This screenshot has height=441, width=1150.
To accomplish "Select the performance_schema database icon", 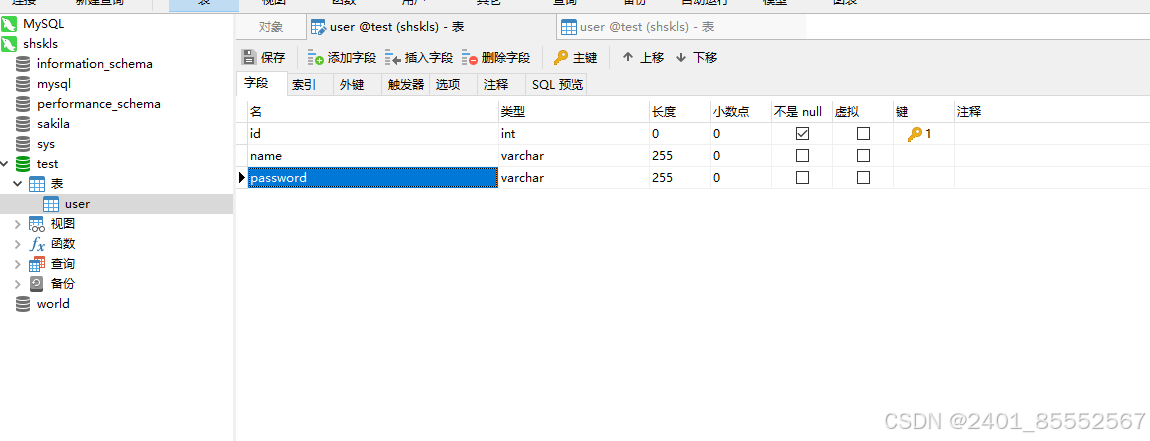I will (x=23, y=104).
